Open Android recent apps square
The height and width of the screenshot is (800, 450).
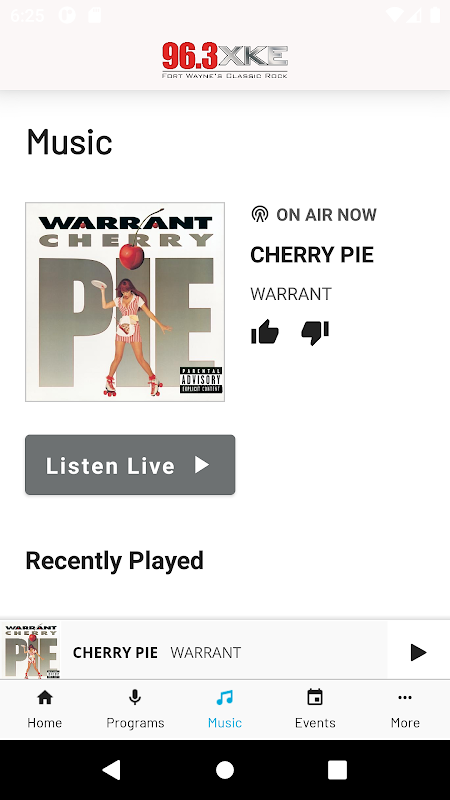(337, 770)
